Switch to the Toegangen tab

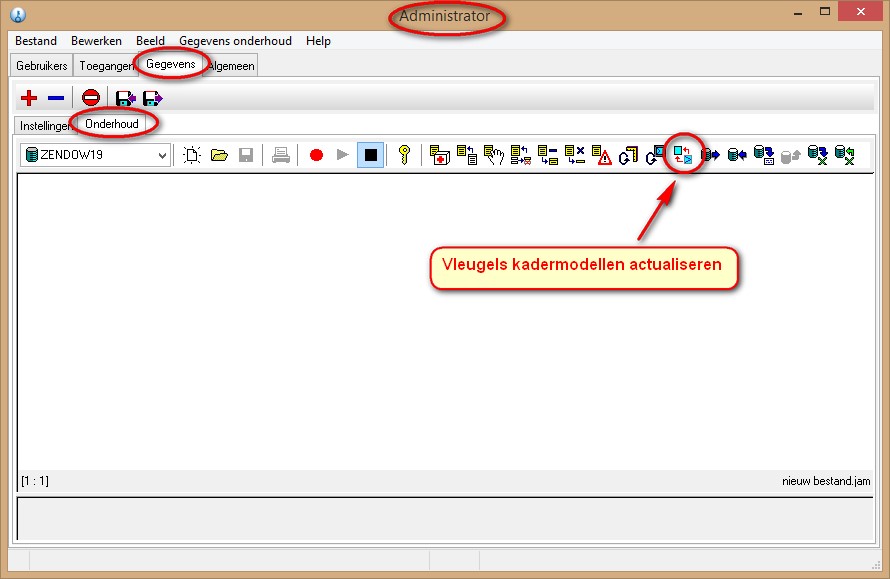[x=106, y=66]
